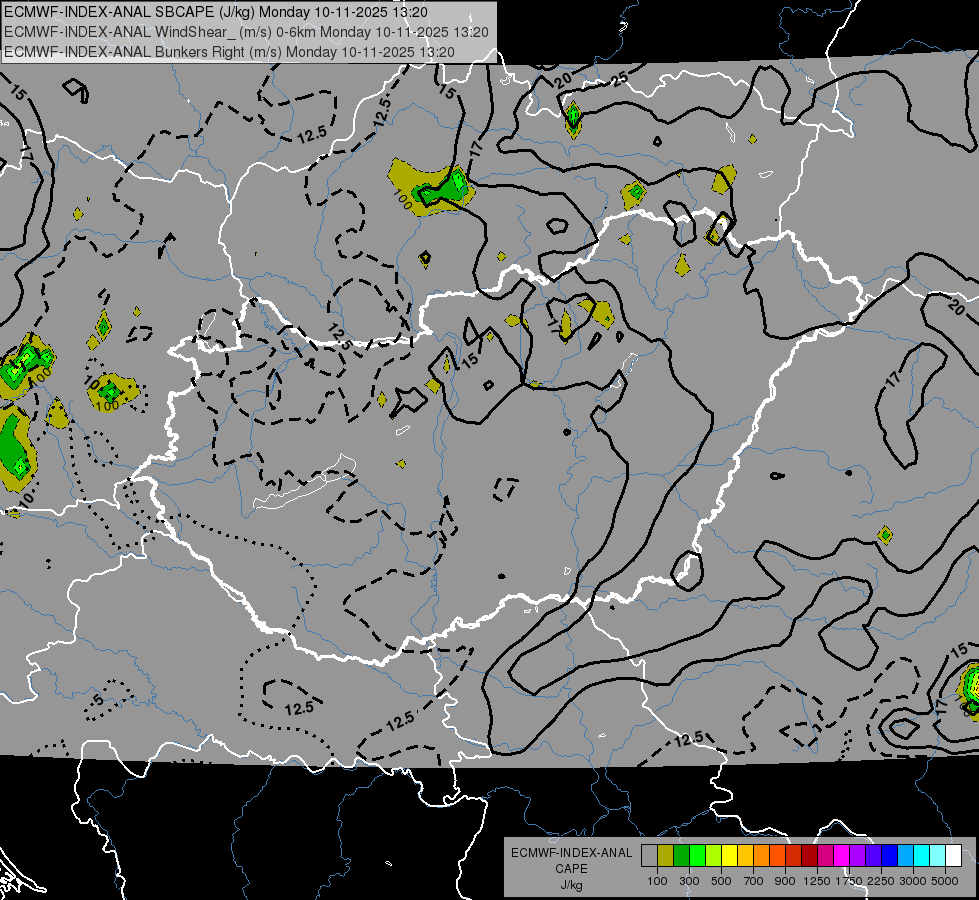The width and height of the screenshot is (979, 900).
Task: Click the dotted-contour 5 label on the map
Action: pos(98,700)
